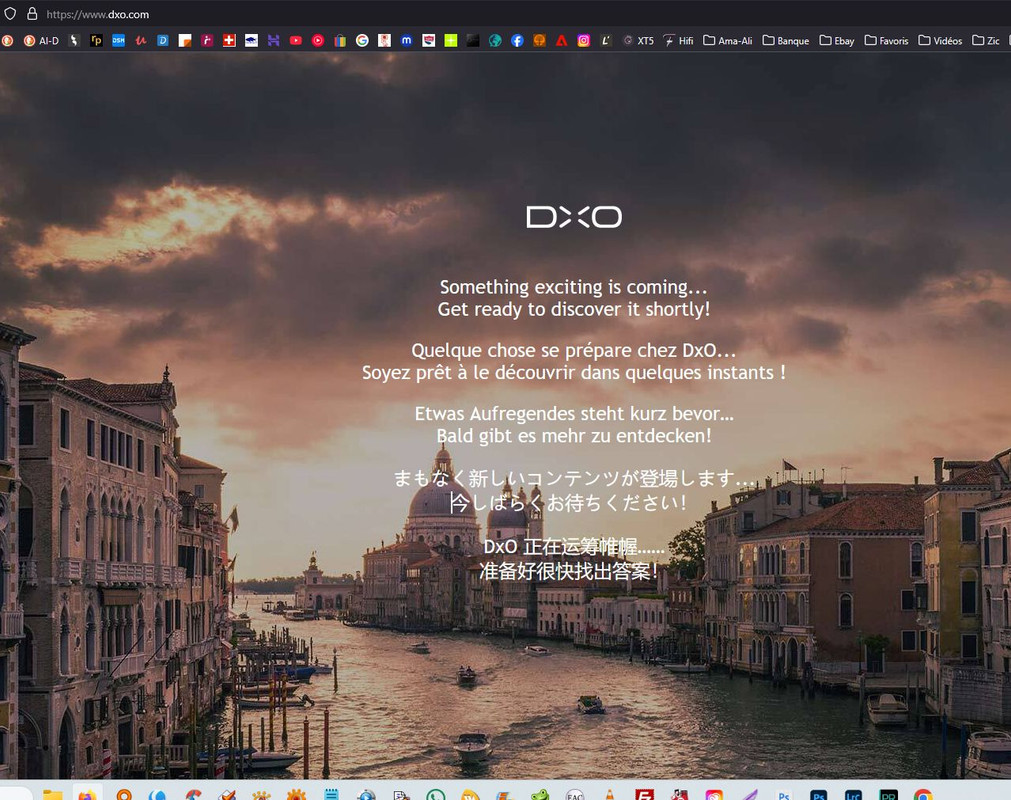Open the shopping bag bookmark icon
Image resolution: width=1011 pixels, height=800 pixels.
340,41
